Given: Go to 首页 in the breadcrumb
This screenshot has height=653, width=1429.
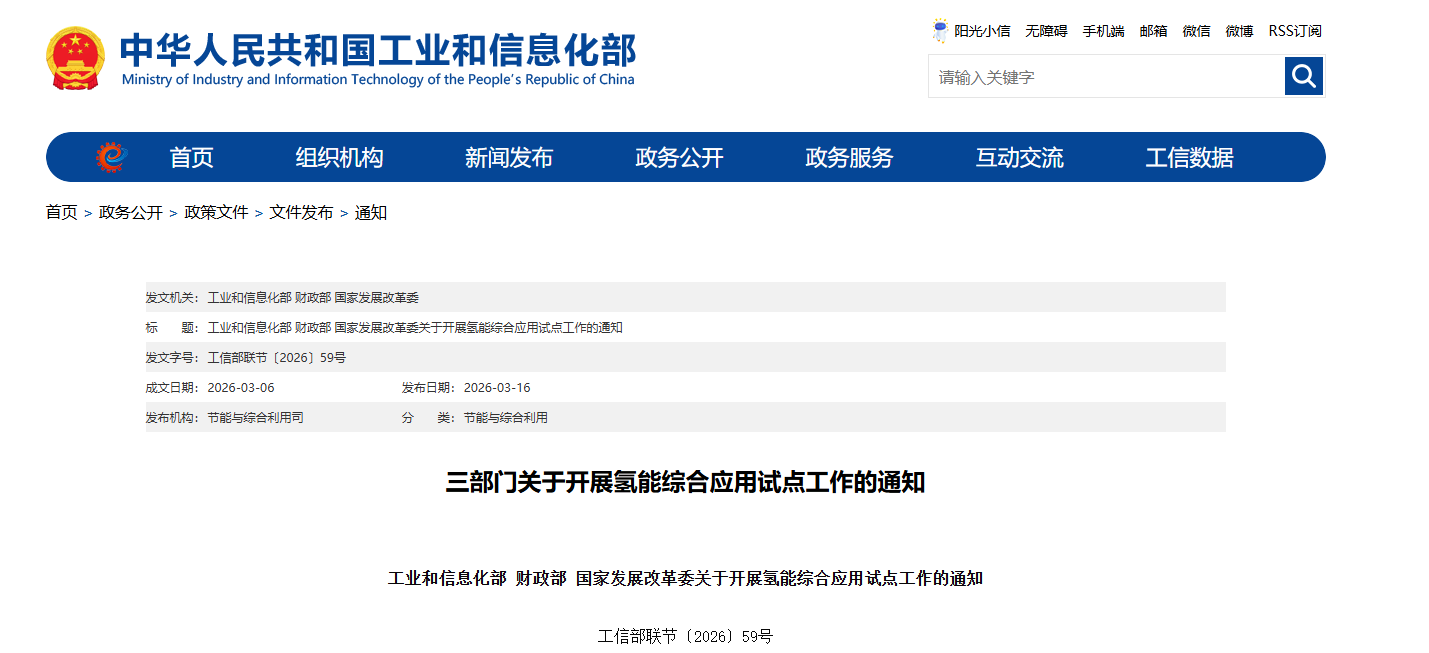Looking at the screenshot, I should coord(61,212).
